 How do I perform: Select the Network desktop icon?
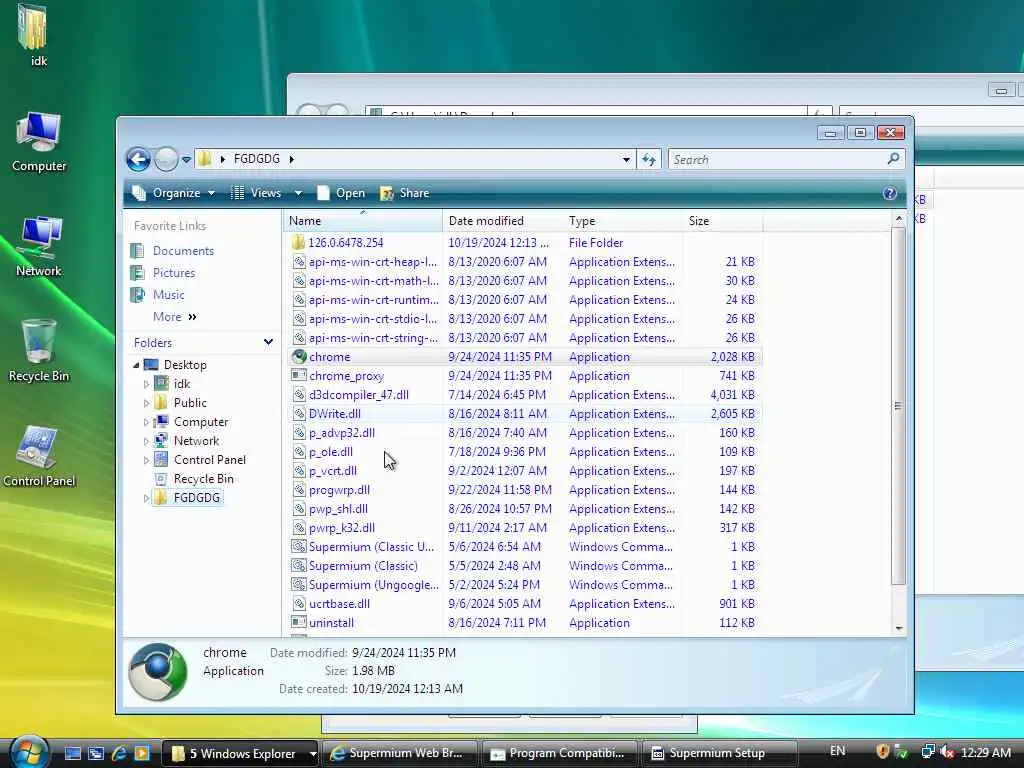click(39, 247)
